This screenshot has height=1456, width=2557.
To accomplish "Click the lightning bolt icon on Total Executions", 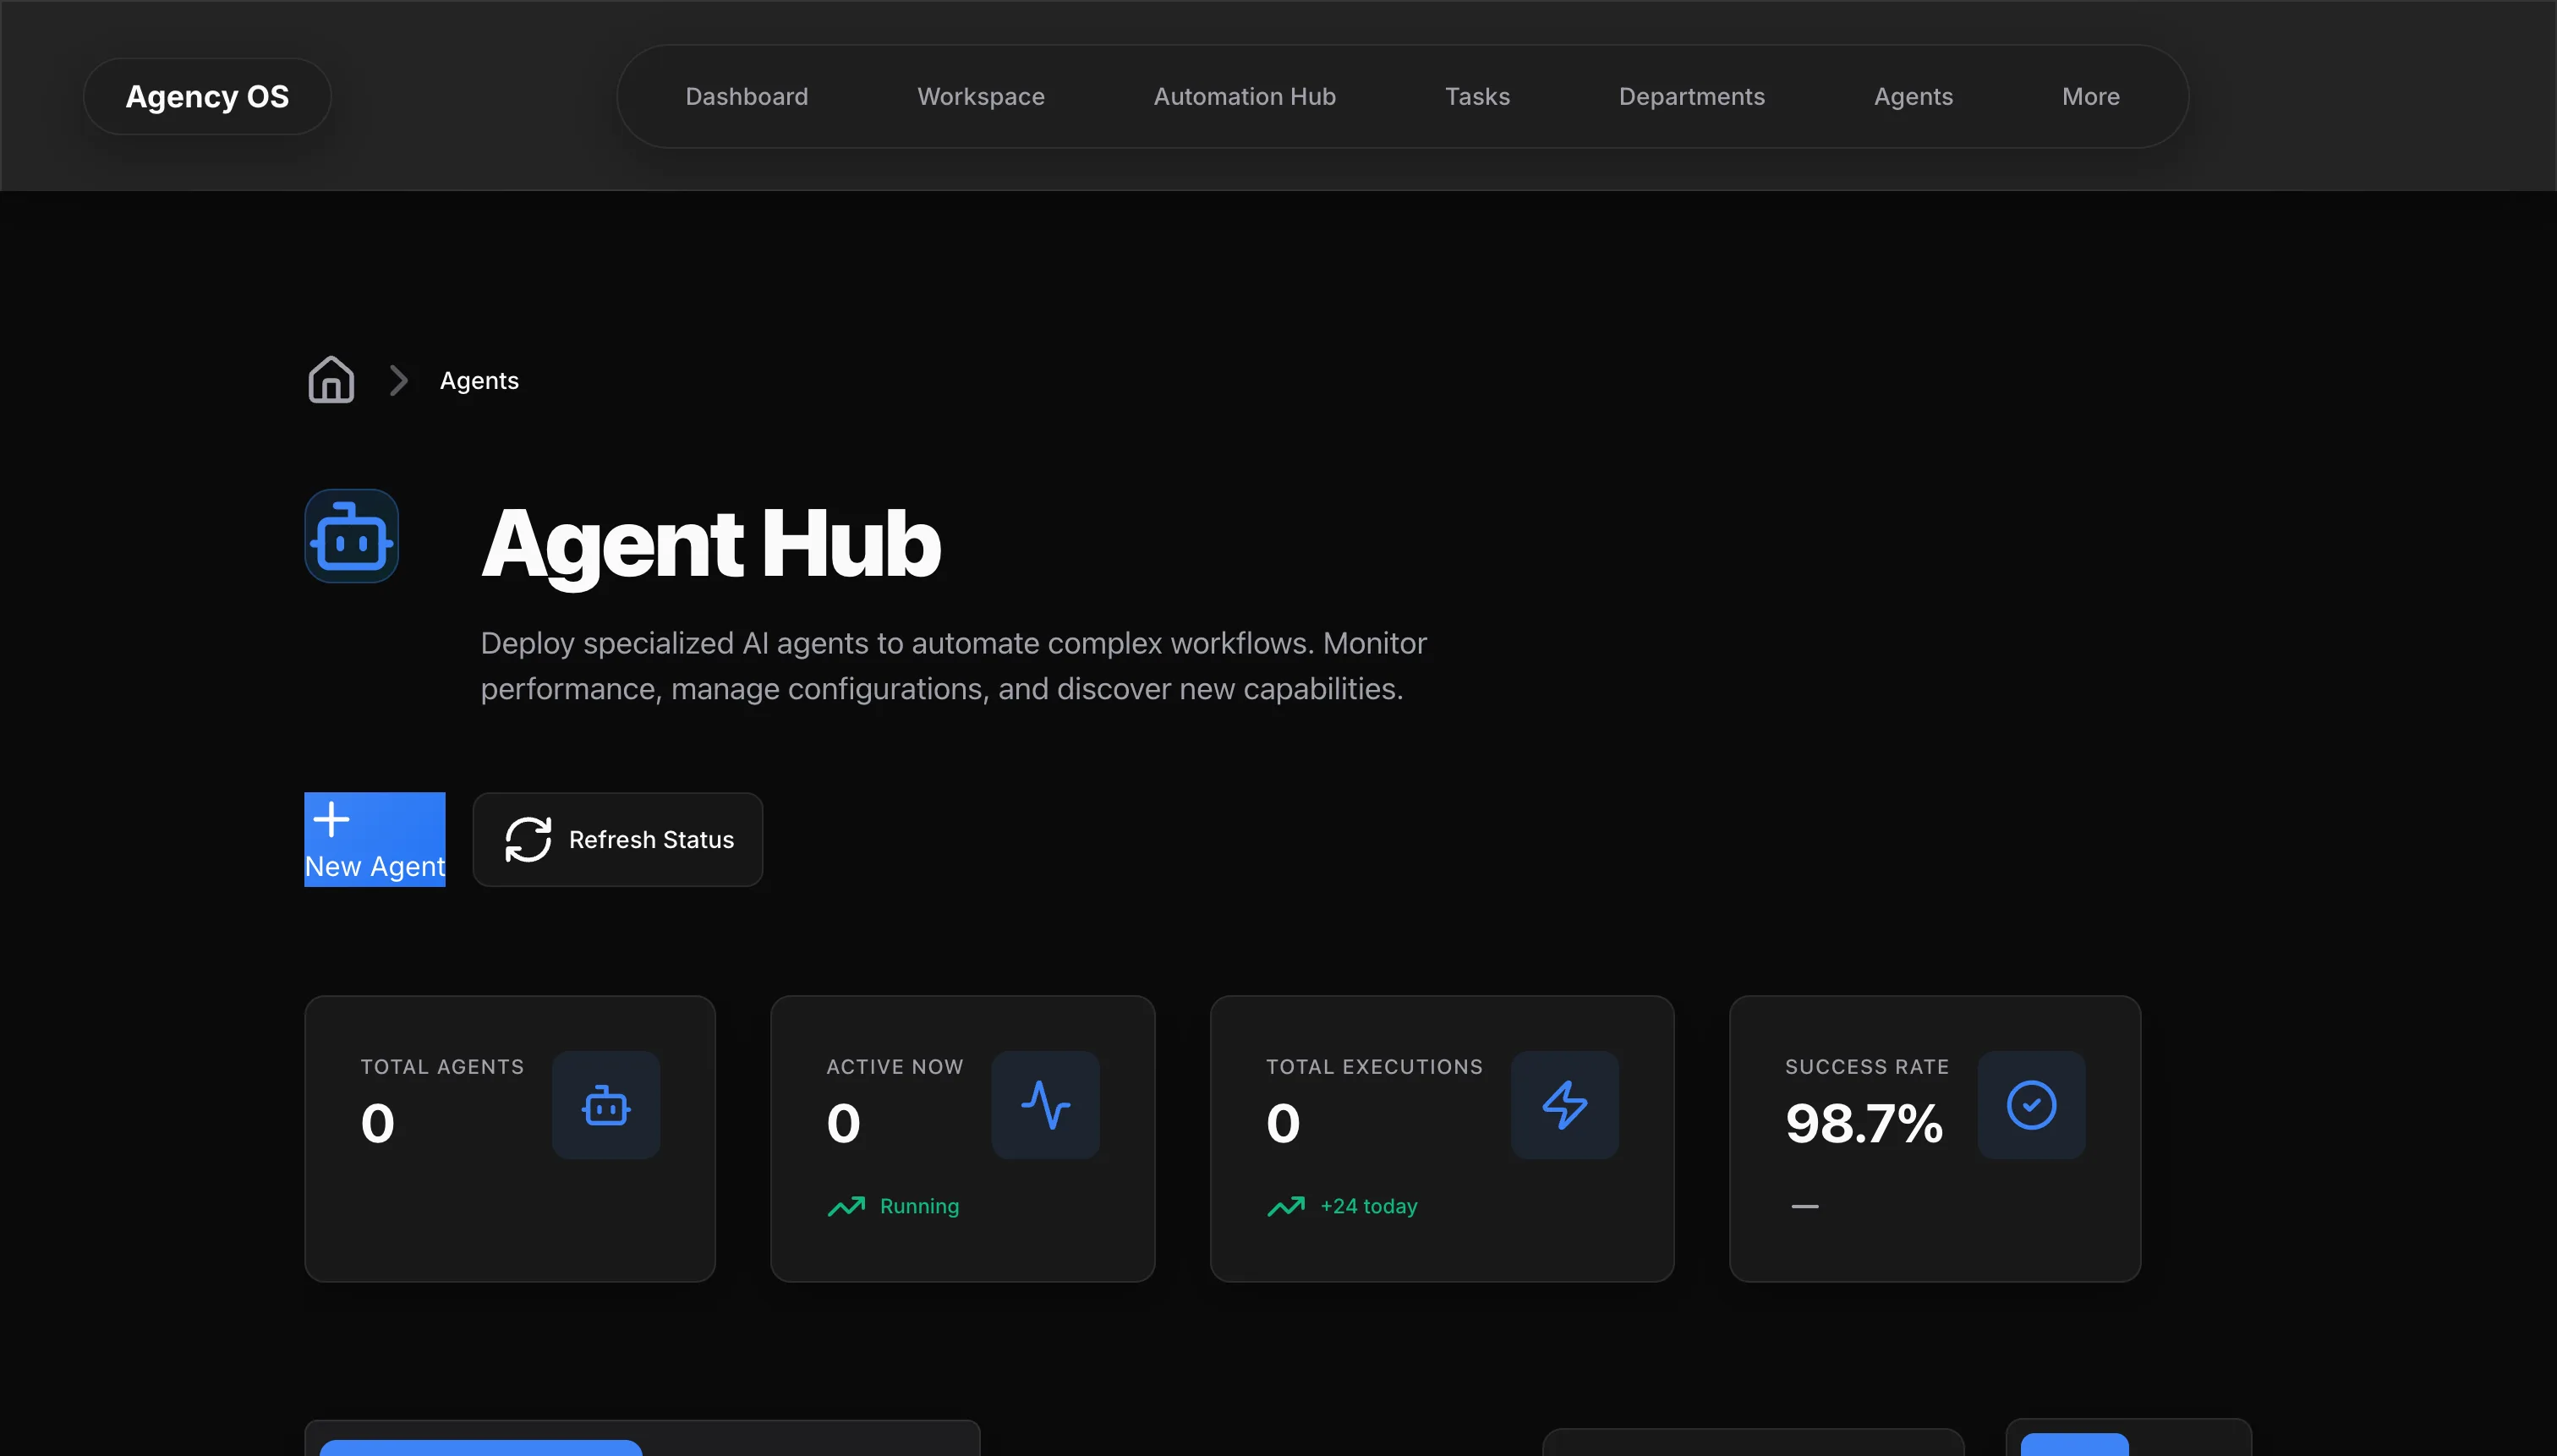I will coord(1564,1104).
